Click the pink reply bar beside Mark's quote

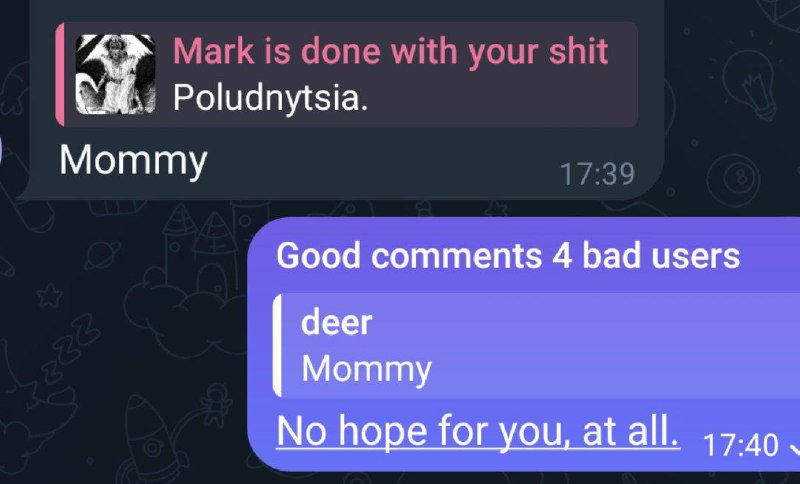[60, 74]
